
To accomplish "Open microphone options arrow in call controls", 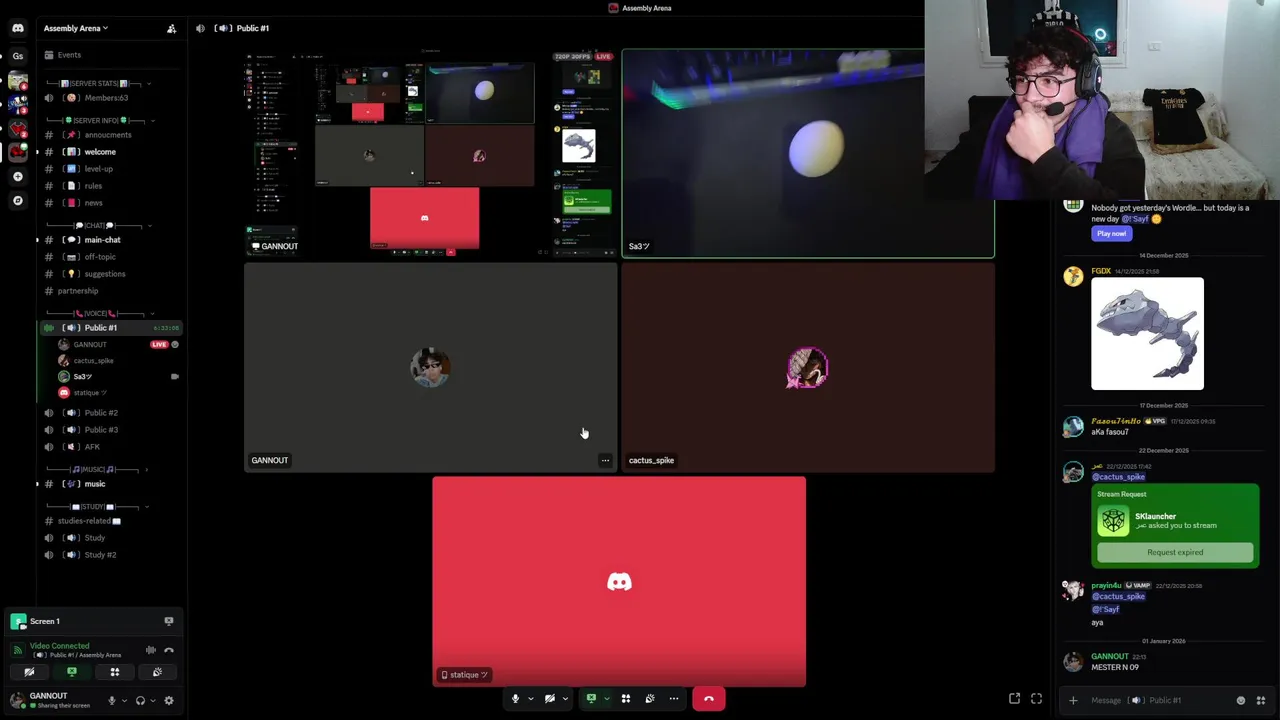I will [530, 699].
